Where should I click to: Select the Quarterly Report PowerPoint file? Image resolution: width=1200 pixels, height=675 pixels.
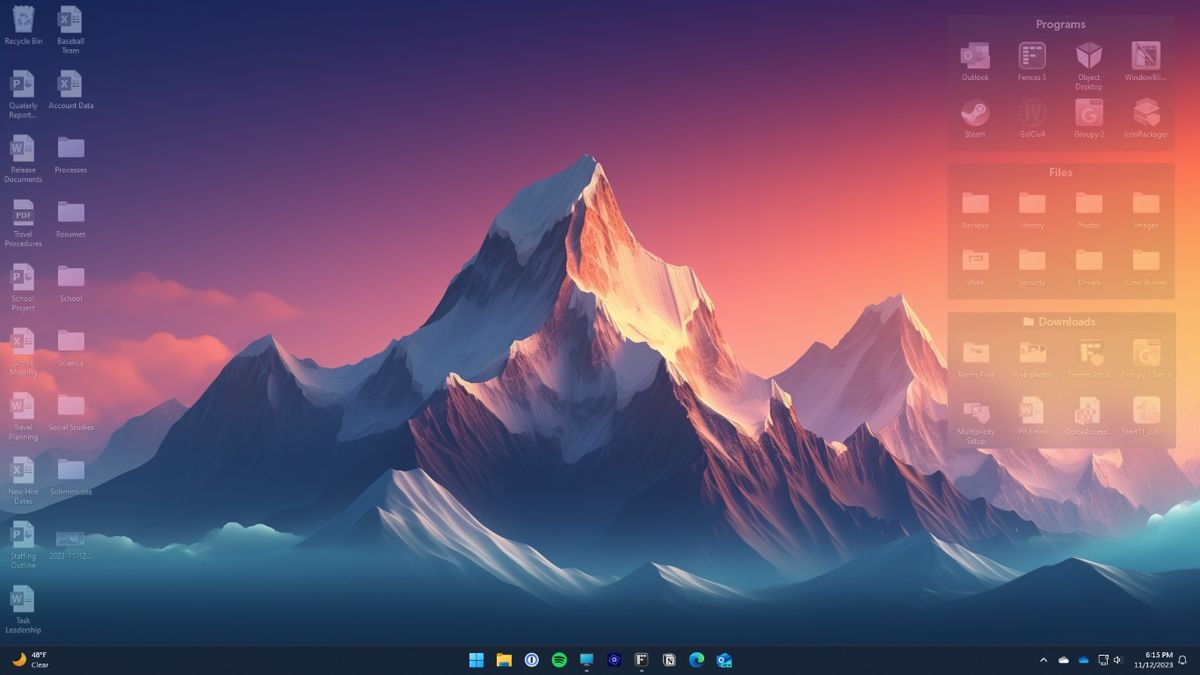(x=23, y=94)
